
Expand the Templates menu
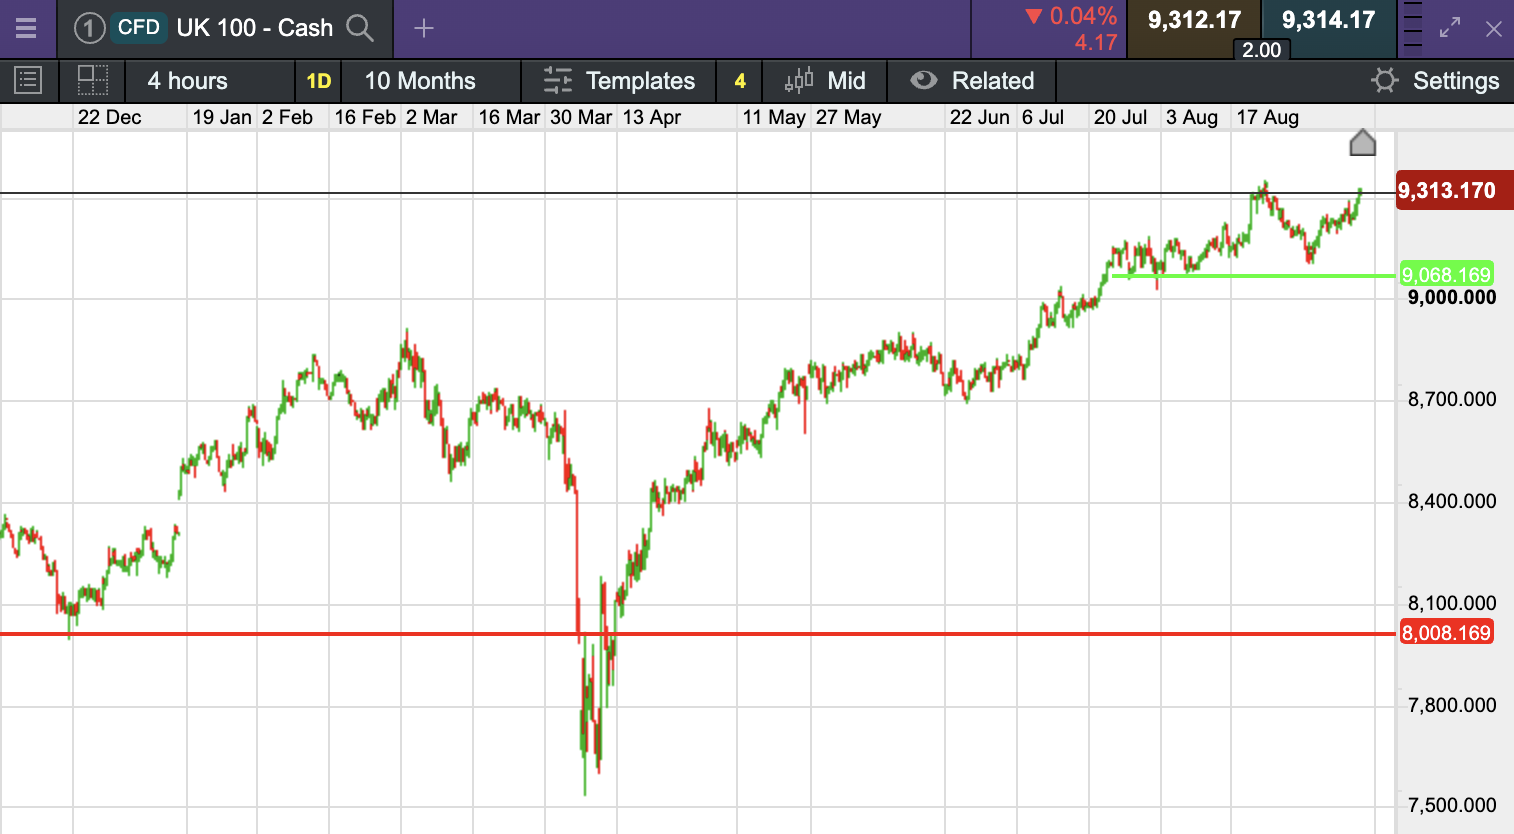618,81
